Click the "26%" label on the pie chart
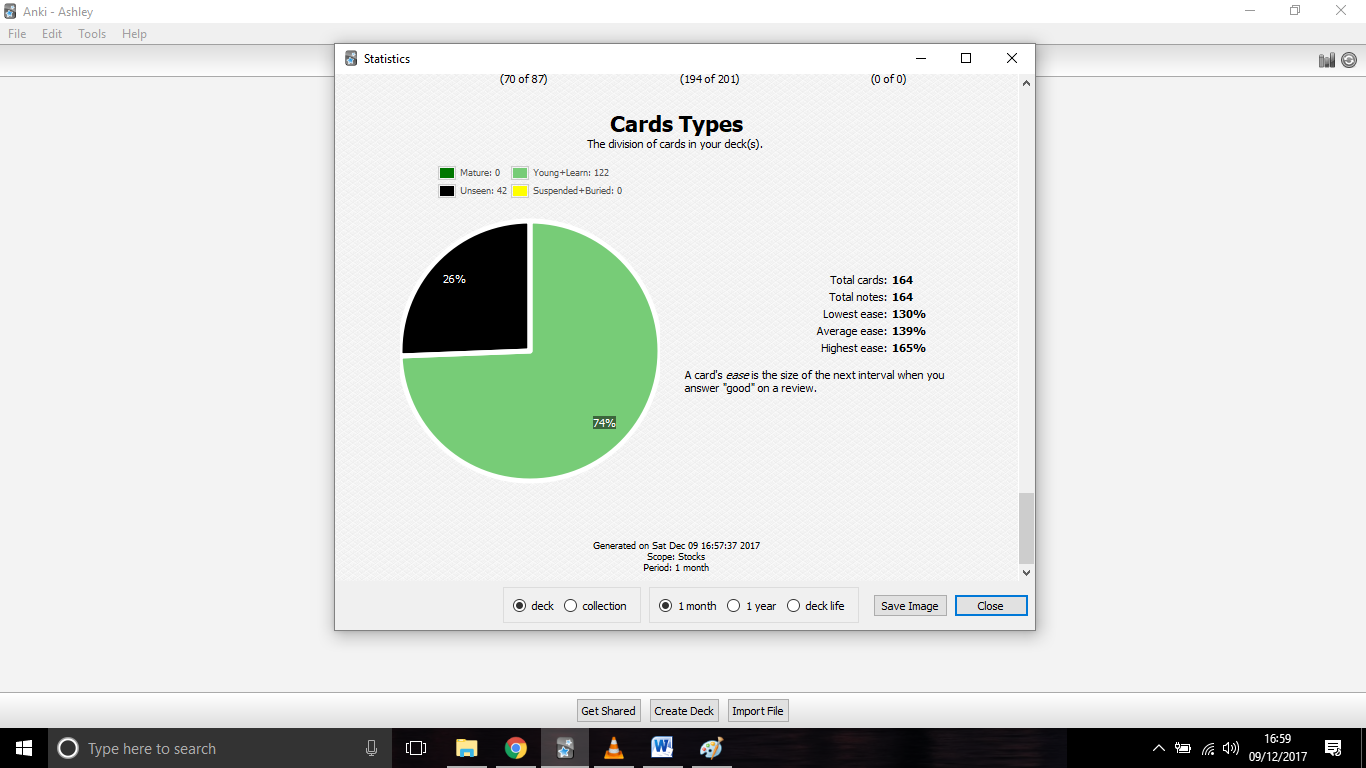This screenshot has height=768, width=1366. (x=454, y=279)
